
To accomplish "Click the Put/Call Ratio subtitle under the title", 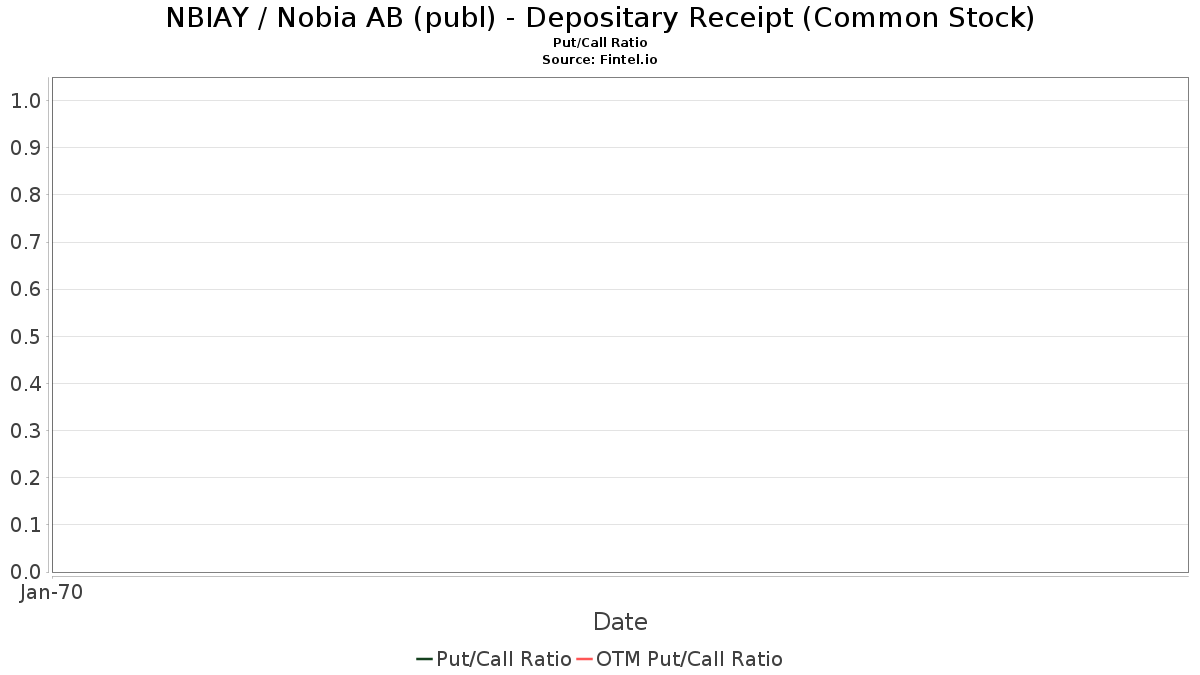I will click(600, 43).
